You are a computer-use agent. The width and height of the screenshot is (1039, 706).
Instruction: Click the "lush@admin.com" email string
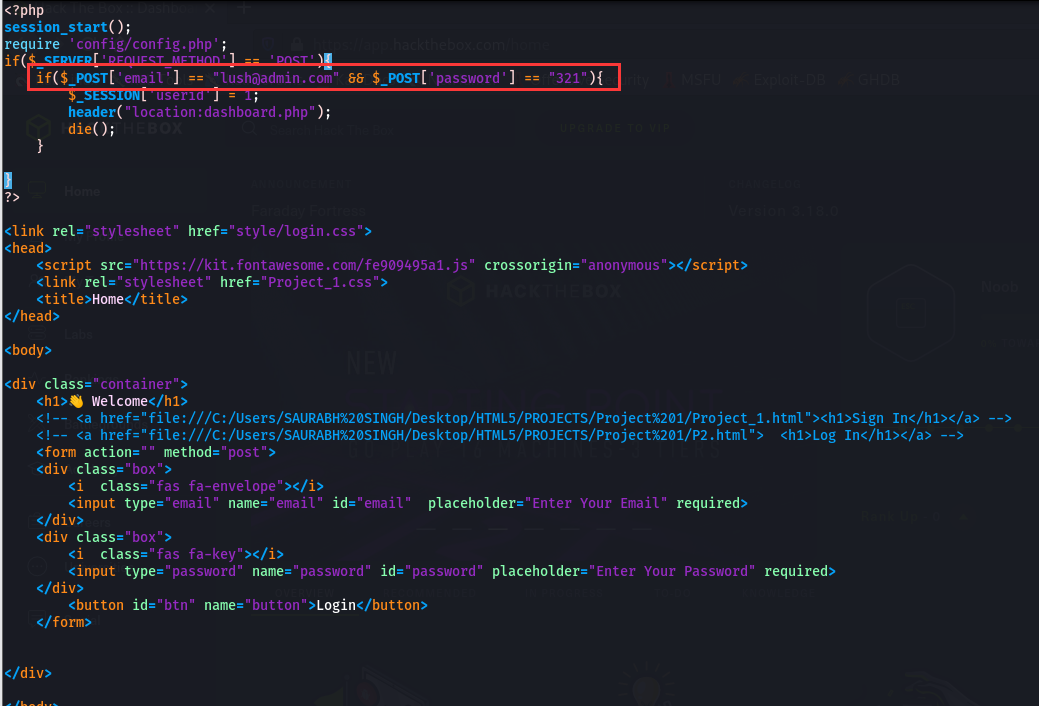tap(271, 78)
